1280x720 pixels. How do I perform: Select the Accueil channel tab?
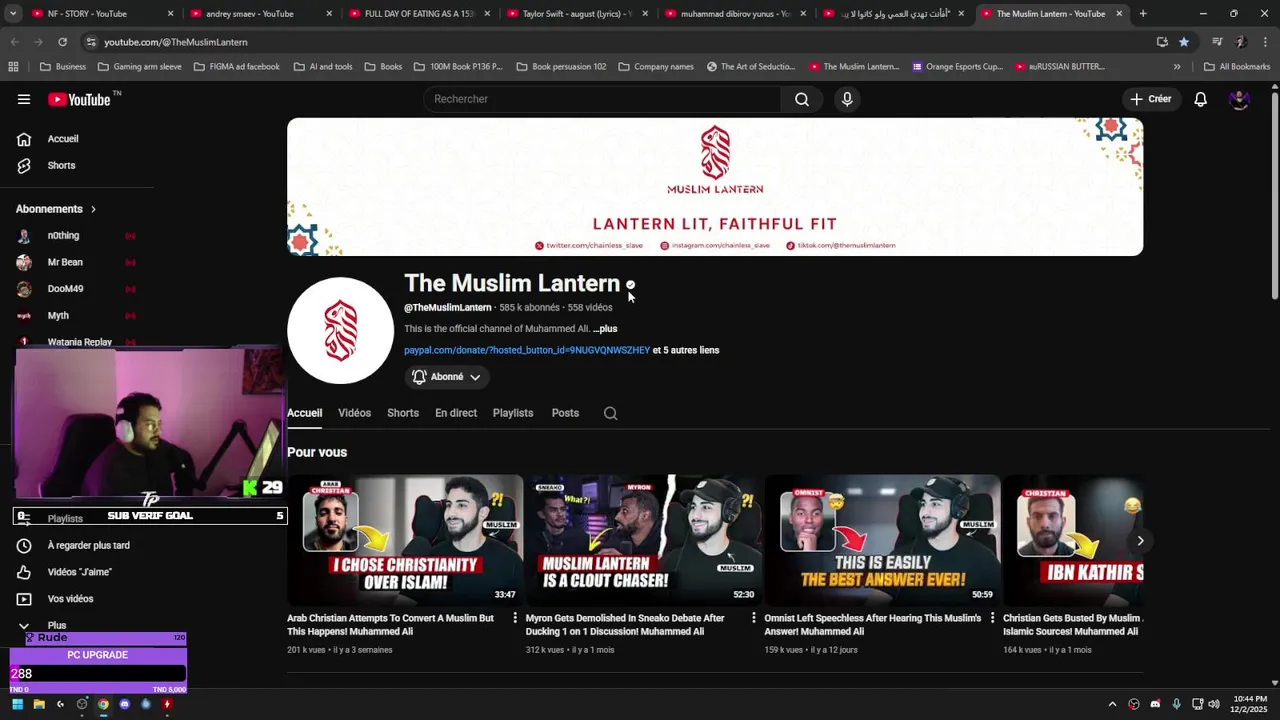tap(304, 413)
